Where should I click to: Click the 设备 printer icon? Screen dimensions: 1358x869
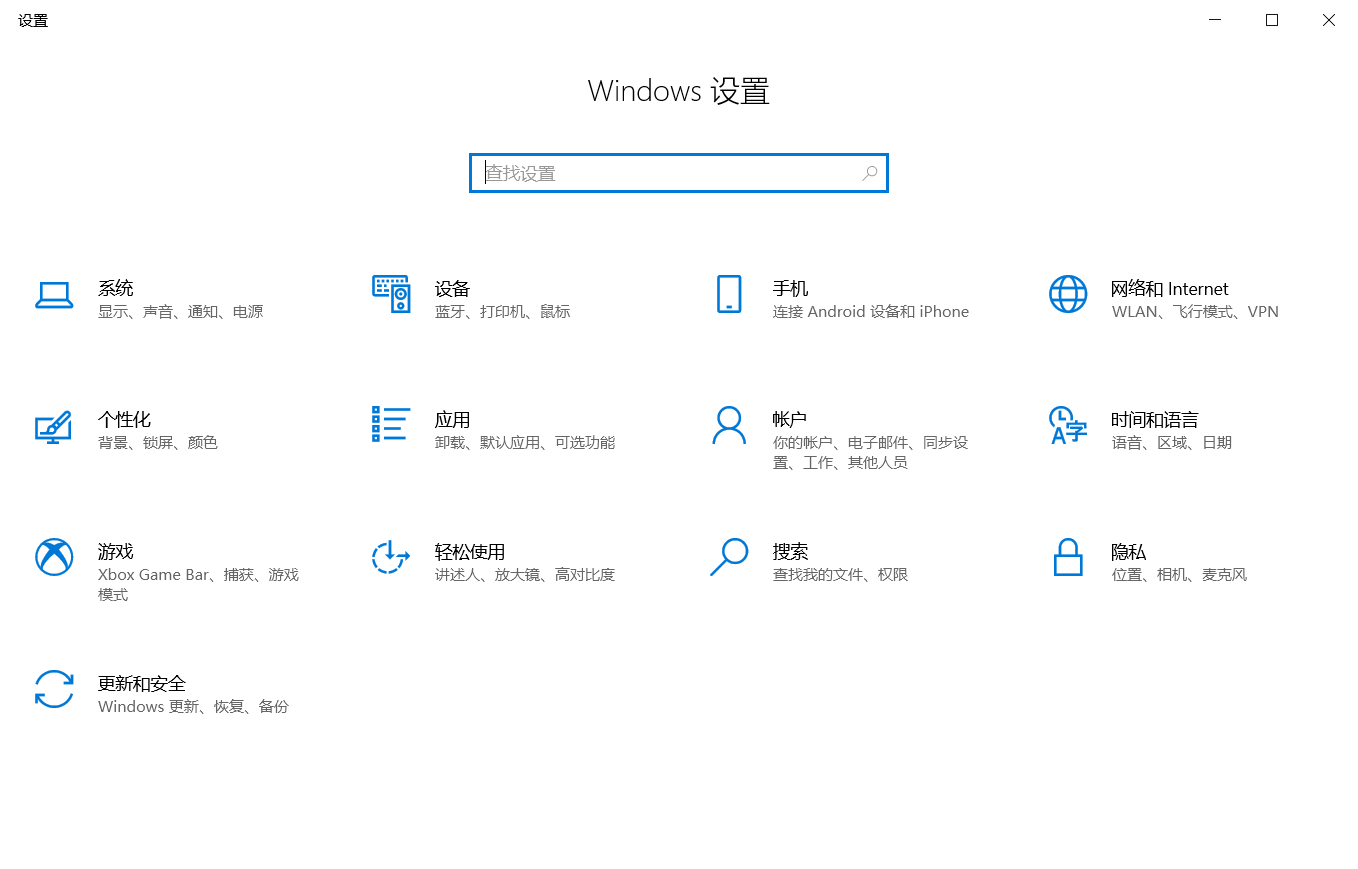391,295
